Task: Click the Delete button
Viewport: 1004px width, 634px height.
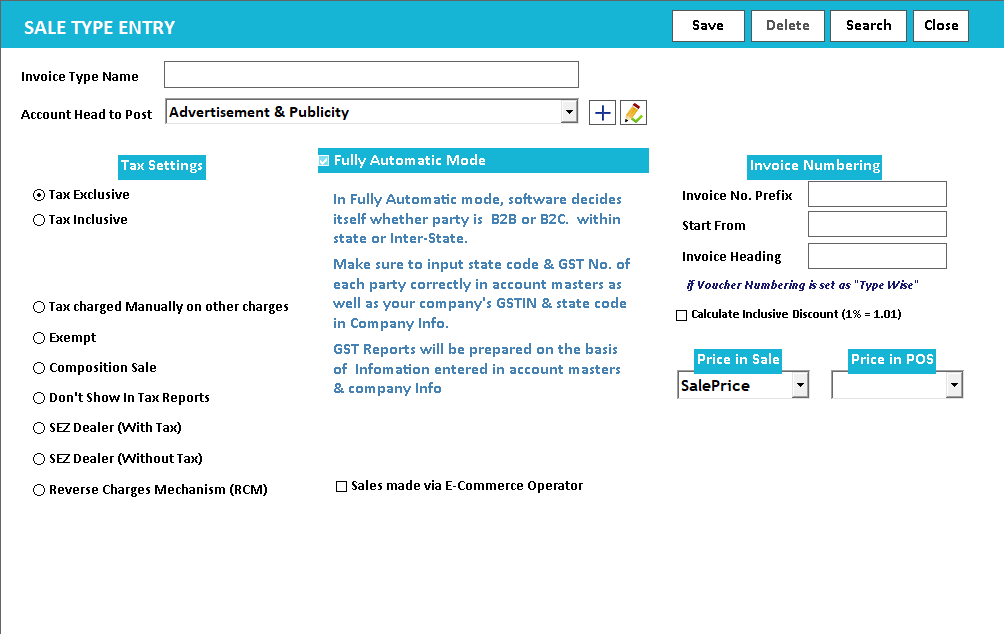Action: tap(788, 26)
